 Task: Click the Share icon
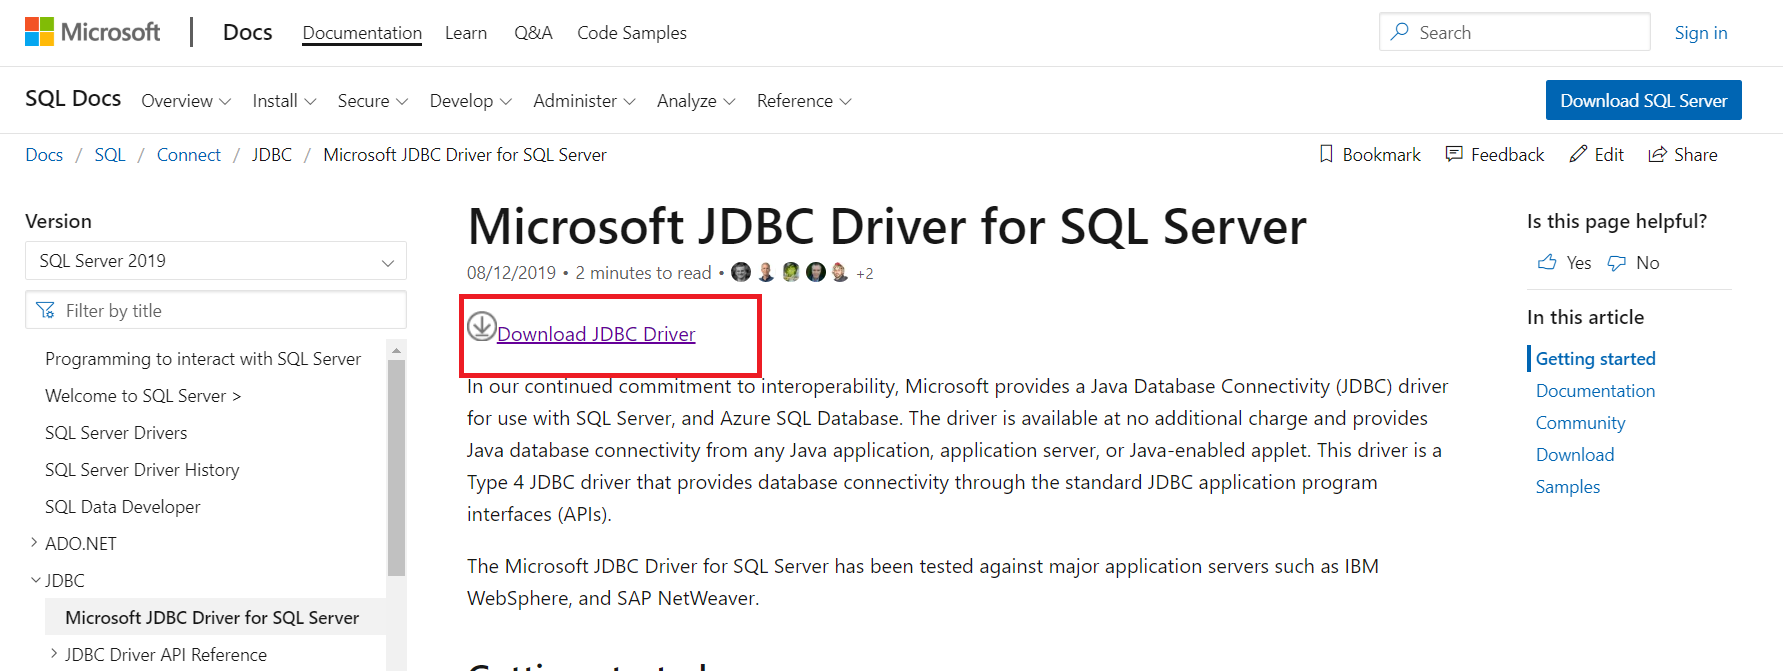click(x=1657, y=154)
